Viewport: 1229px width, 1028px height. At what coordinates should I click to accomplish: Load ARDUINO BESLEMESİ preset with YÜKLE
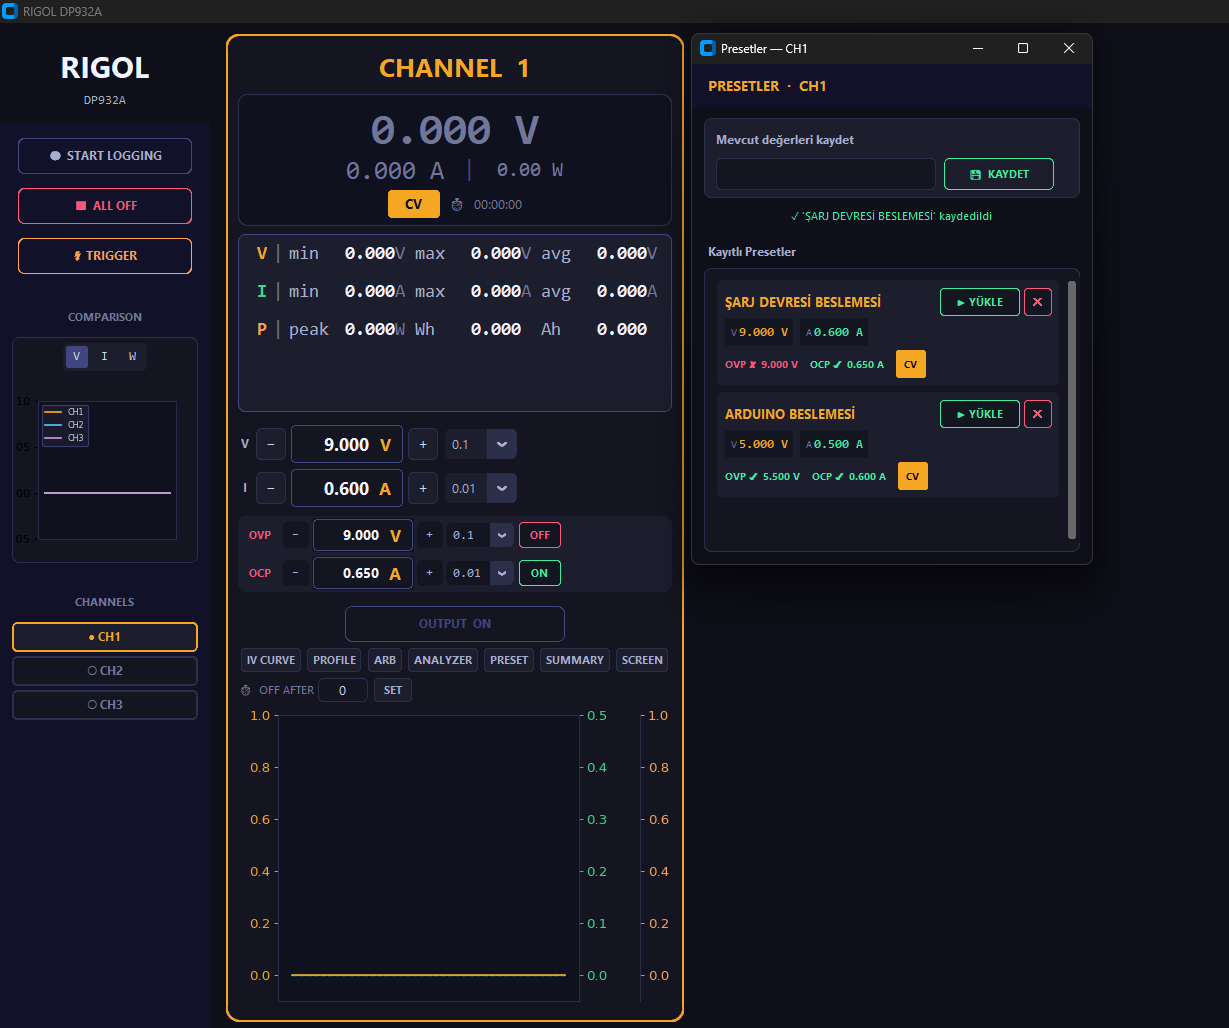pos(979,414)
